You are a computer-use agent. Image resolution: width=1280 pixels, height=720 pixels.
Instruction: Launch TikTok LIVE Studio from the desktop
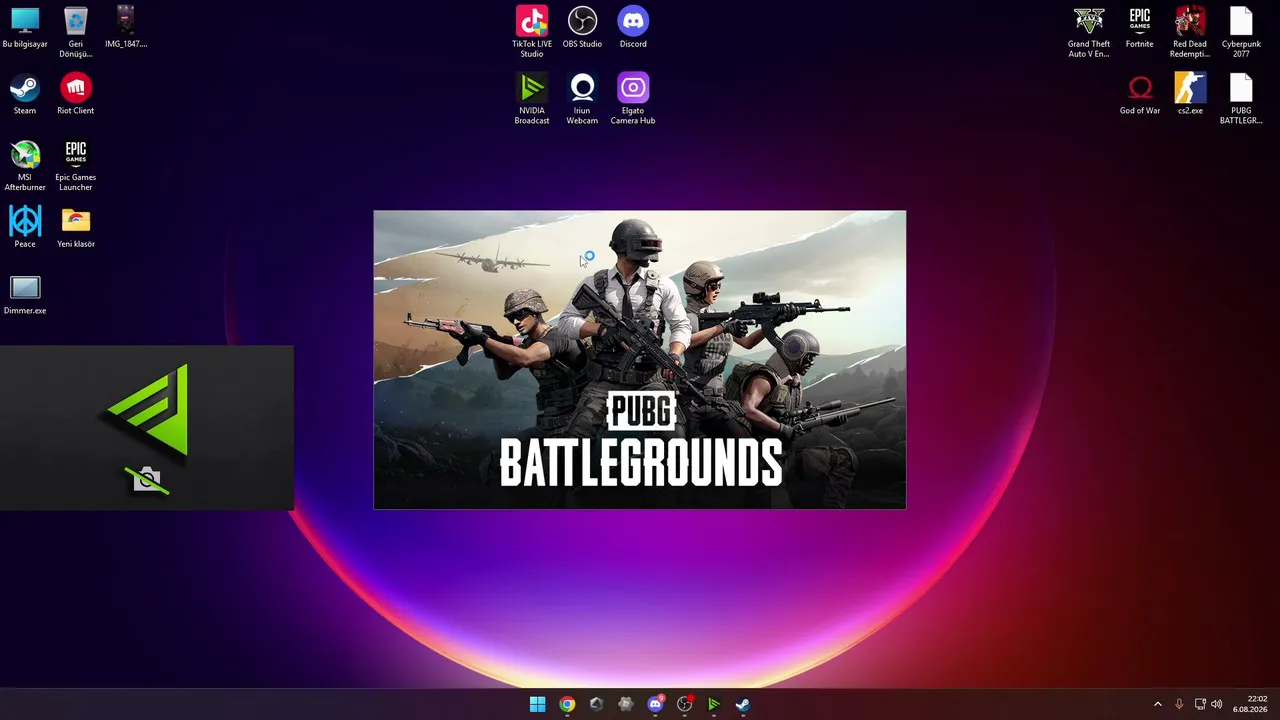coord(532,32)
